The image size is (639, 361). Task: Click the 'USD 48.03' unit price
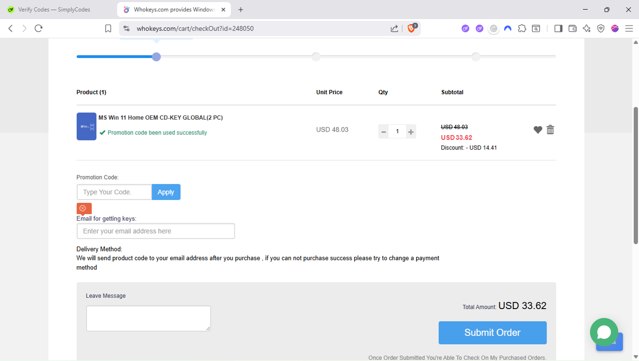332,130
